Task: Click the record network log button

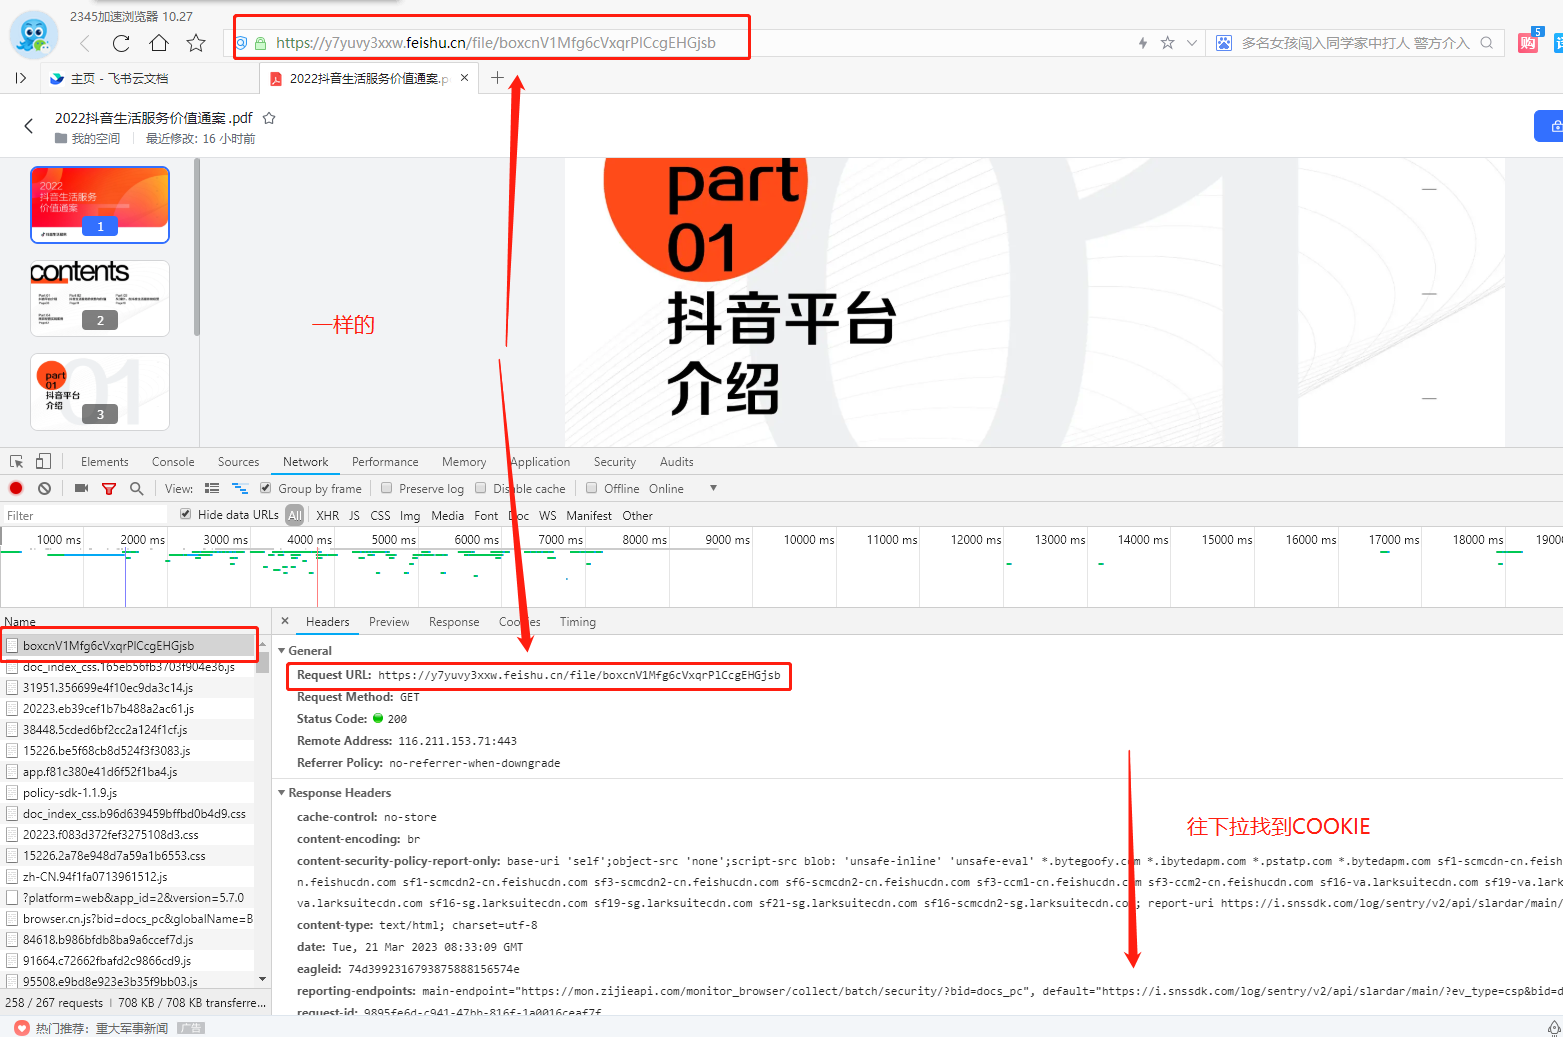Action: point(16,488)
